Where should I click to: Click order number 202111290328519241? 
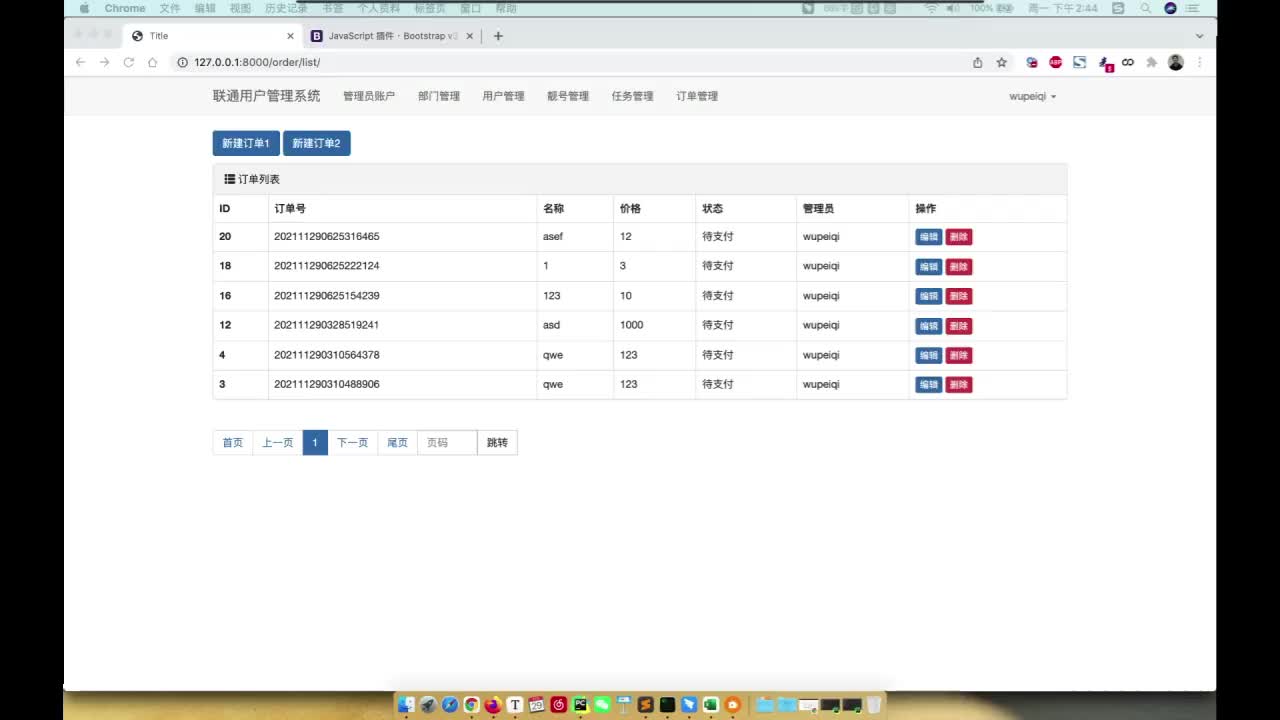click(x=327, y=325)
